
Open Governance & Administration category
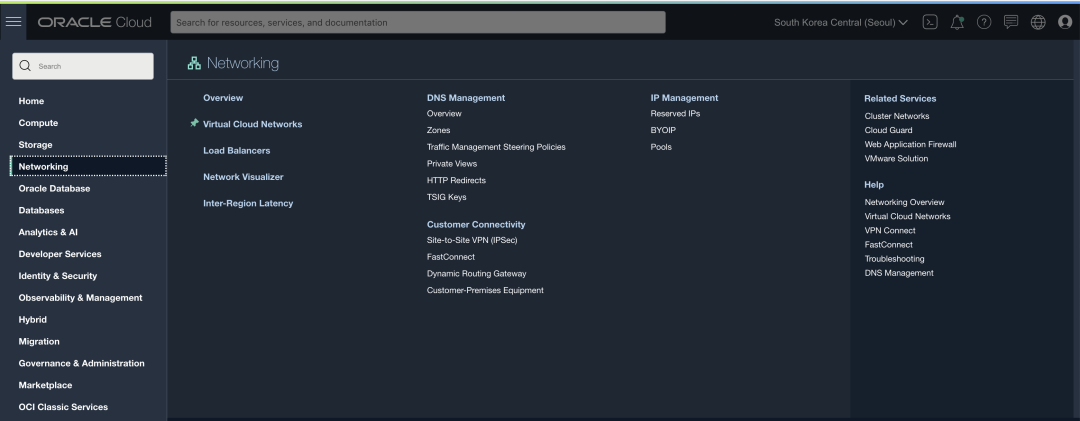[81, 363]
